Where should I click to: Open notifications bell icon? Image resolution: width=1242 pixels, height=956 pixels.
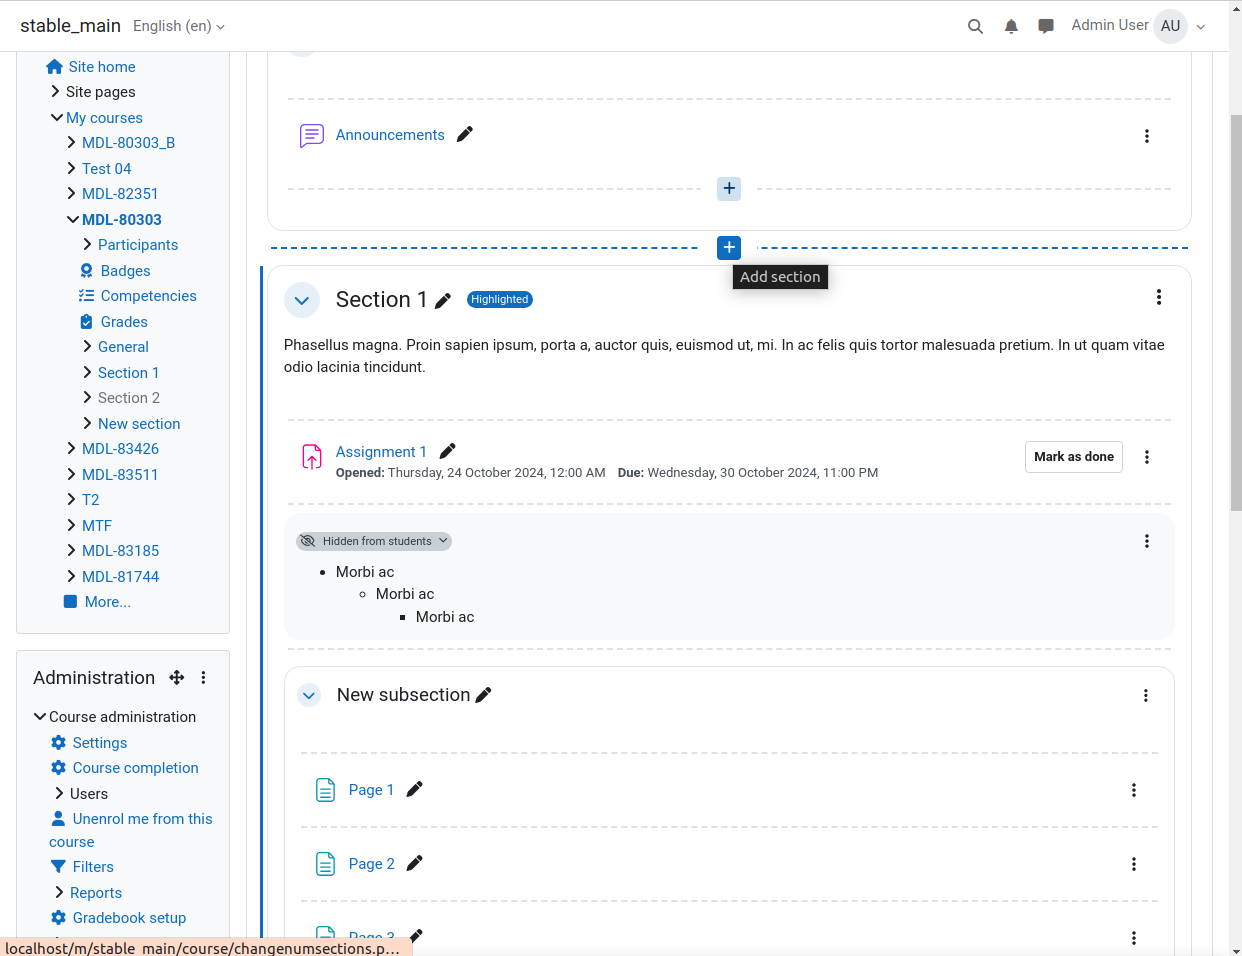(x=1011, y=26)
